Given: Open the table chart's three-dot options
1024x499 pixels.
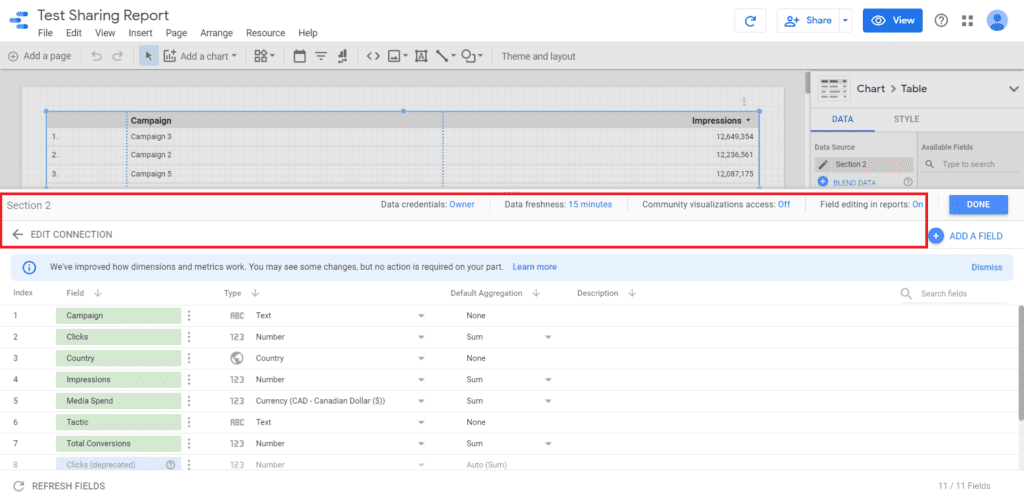Looking at the screenshot, I should (744, 102).
